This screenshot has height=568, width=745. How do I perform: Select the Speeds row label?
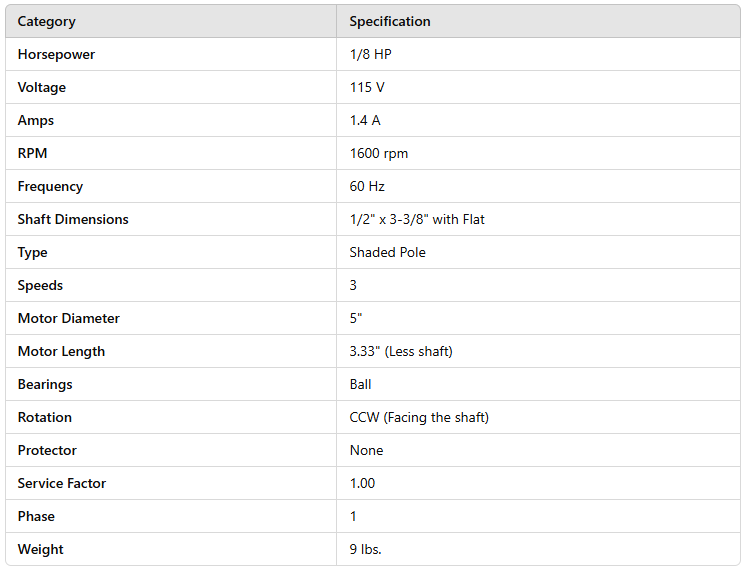[x=40, y=285]
